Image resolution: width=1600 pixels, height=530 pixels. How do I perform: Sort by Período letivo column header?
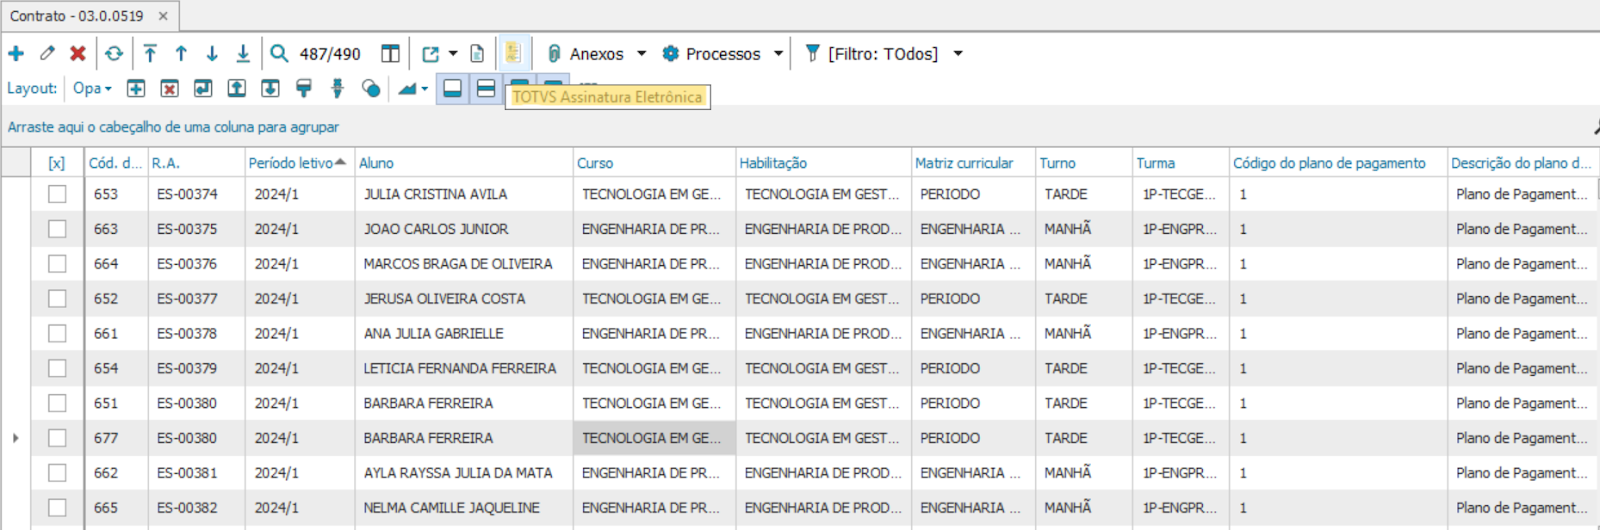coord(300,163)
